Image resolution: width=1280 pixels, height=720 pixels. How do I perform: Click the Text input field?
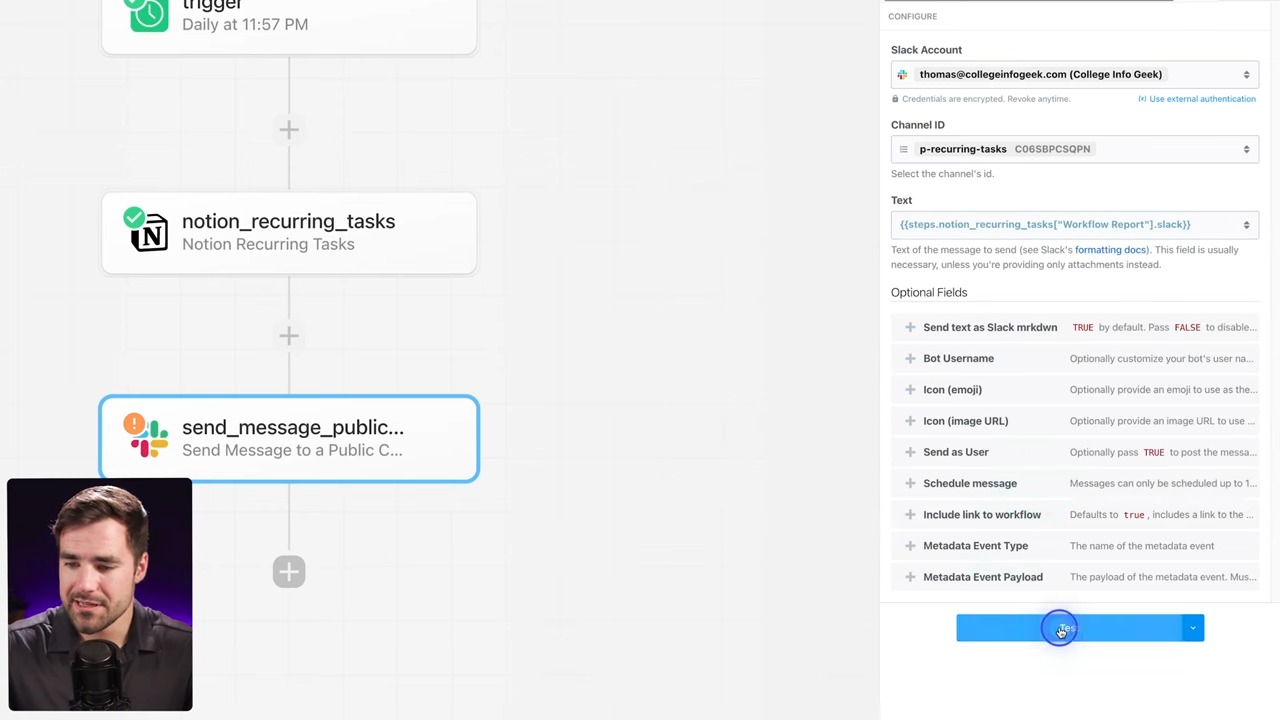(1065, 225)
